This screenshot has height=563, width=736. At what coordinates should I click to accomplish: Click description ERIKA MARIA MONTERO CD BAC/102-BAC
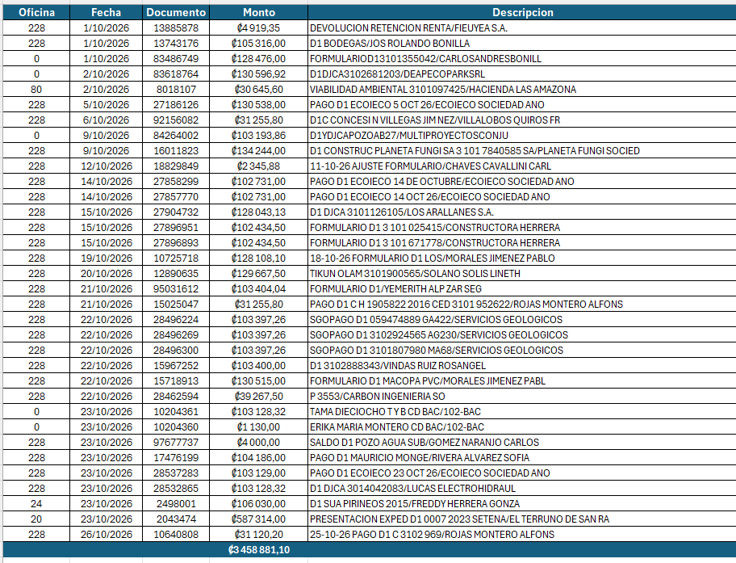coord(397,427)
